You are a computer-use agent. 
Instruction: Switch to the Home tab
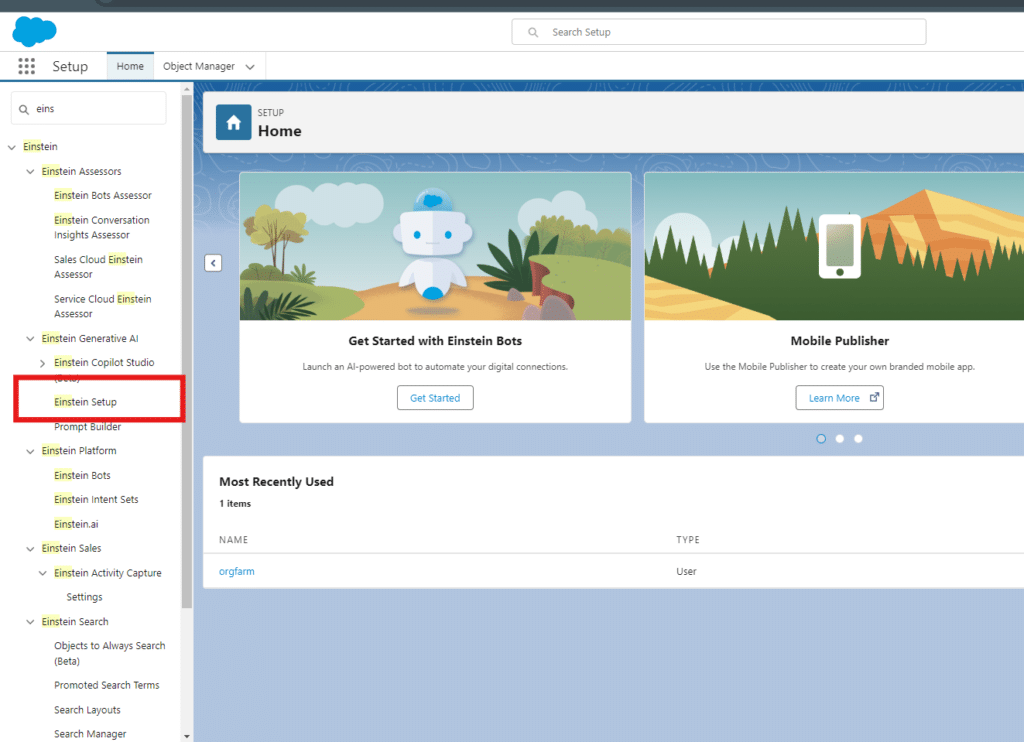click(x=130, y=67)
